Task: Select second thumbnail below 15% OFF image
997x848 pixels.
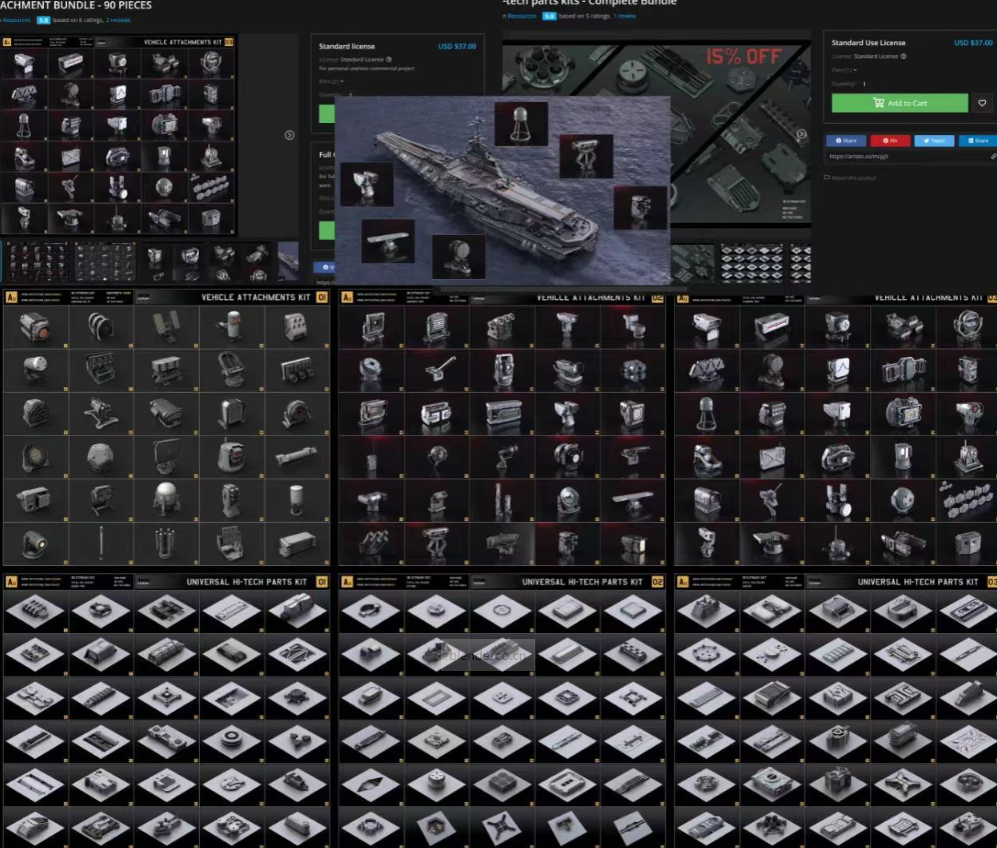Action: point(751,263)
